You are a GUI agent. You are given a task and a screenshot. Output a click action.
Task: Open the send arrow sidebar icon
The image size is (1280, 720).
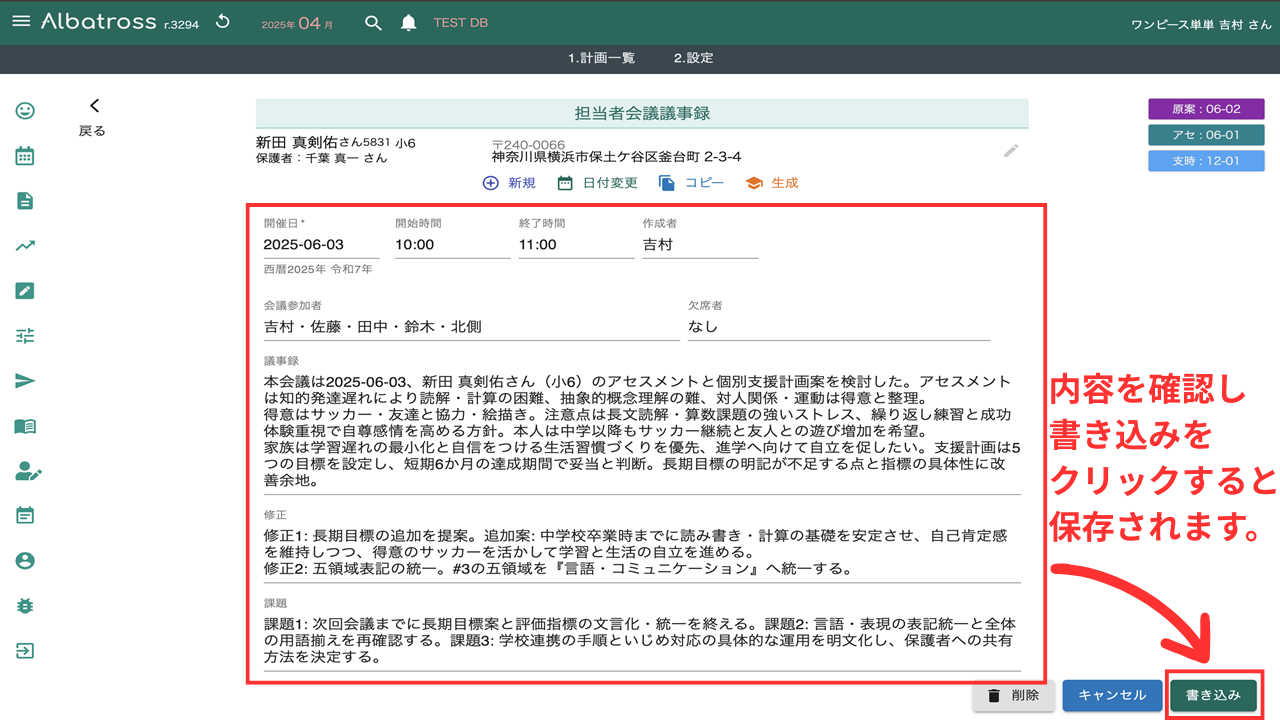(x=25, y=380)
